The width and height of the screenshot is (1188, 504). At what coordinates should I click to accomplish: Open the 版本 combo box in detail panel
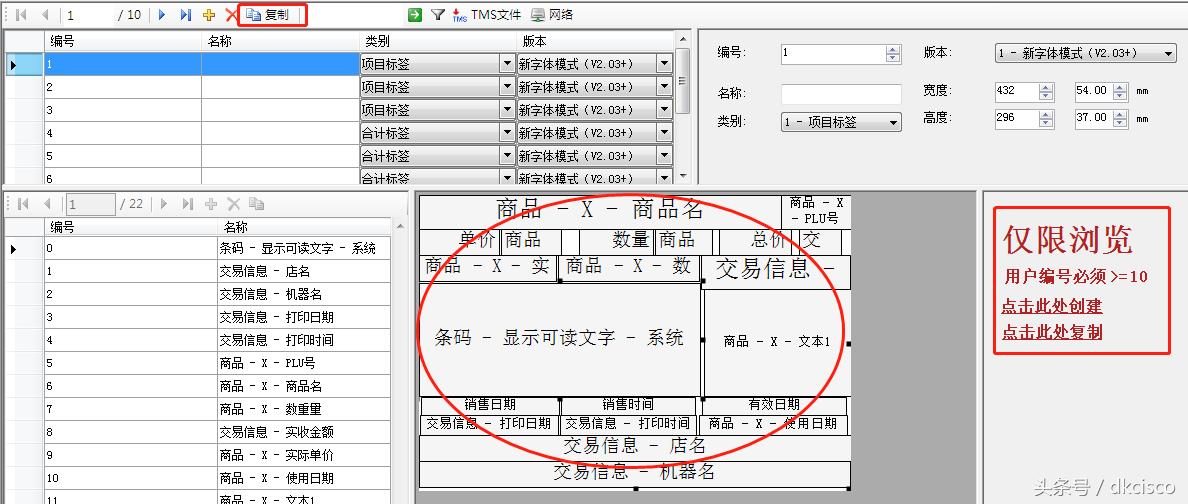(x=1085, y=53)
